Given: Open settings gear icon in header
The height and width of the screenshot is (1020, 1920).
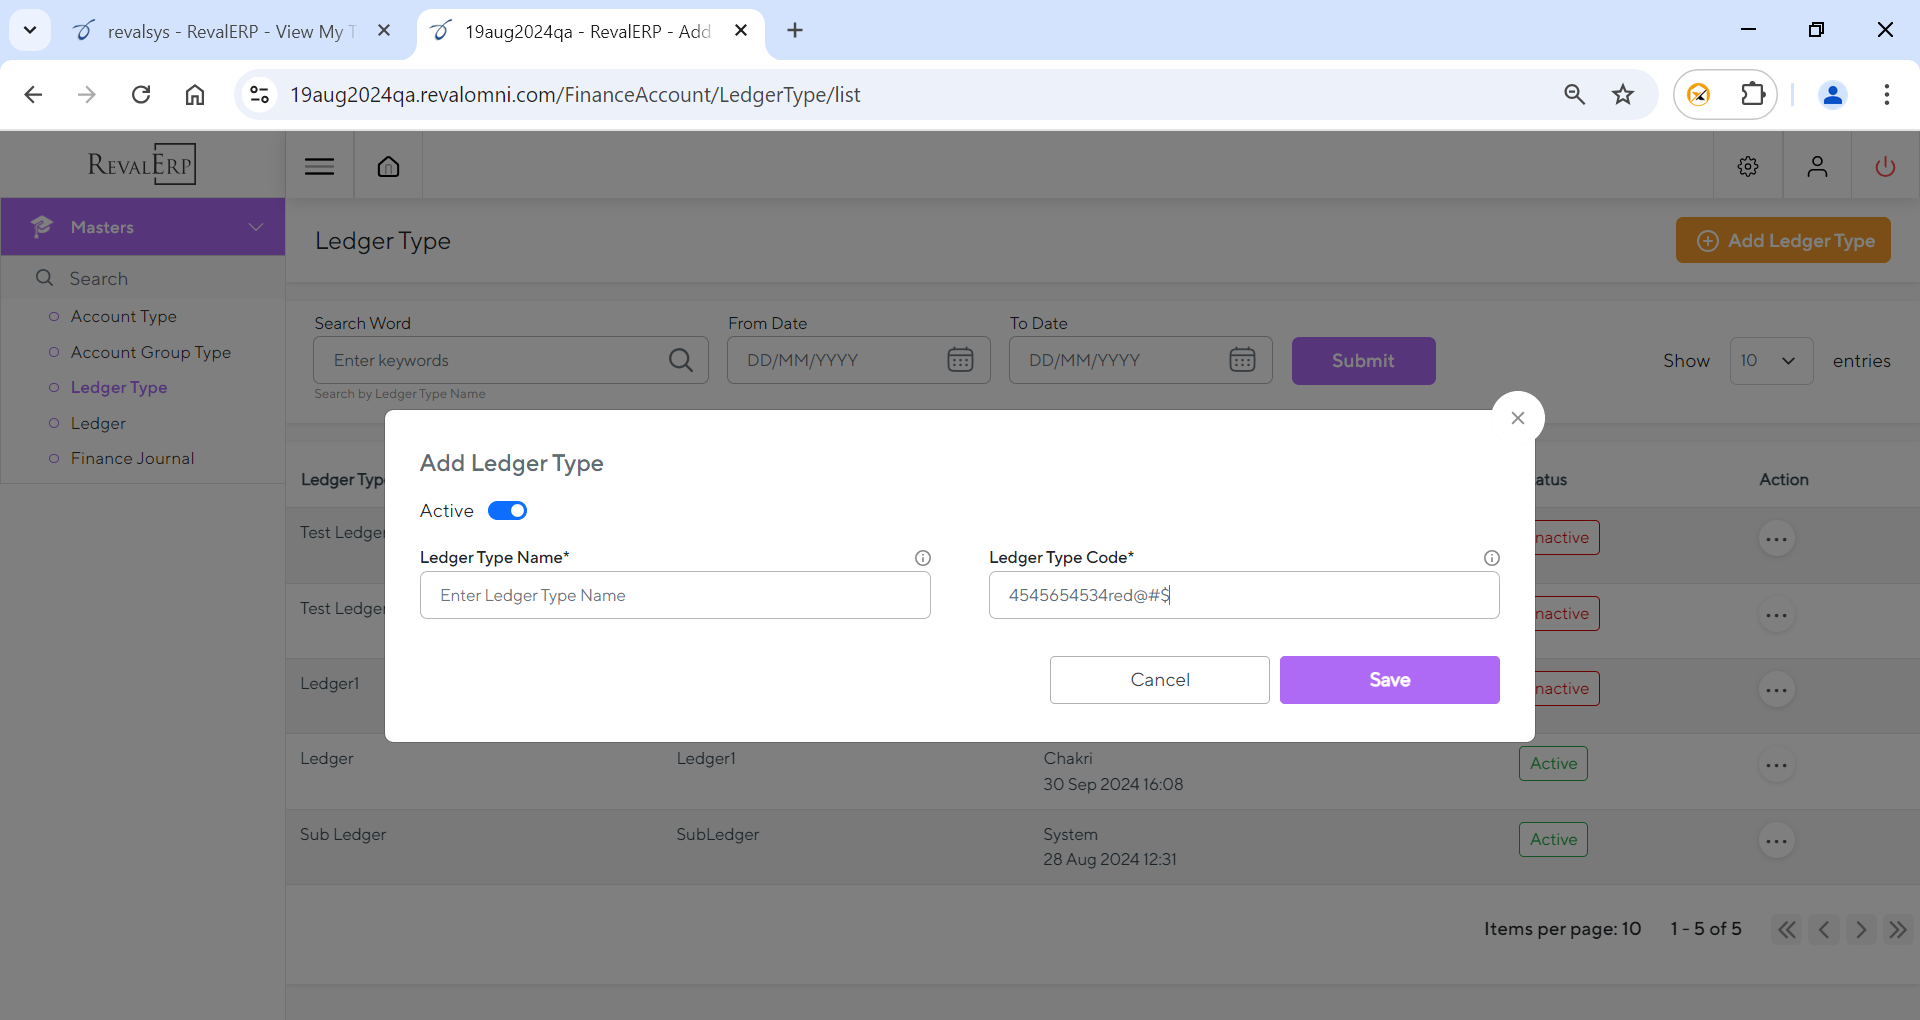Looking at the screenshot, I should 1747,166.
